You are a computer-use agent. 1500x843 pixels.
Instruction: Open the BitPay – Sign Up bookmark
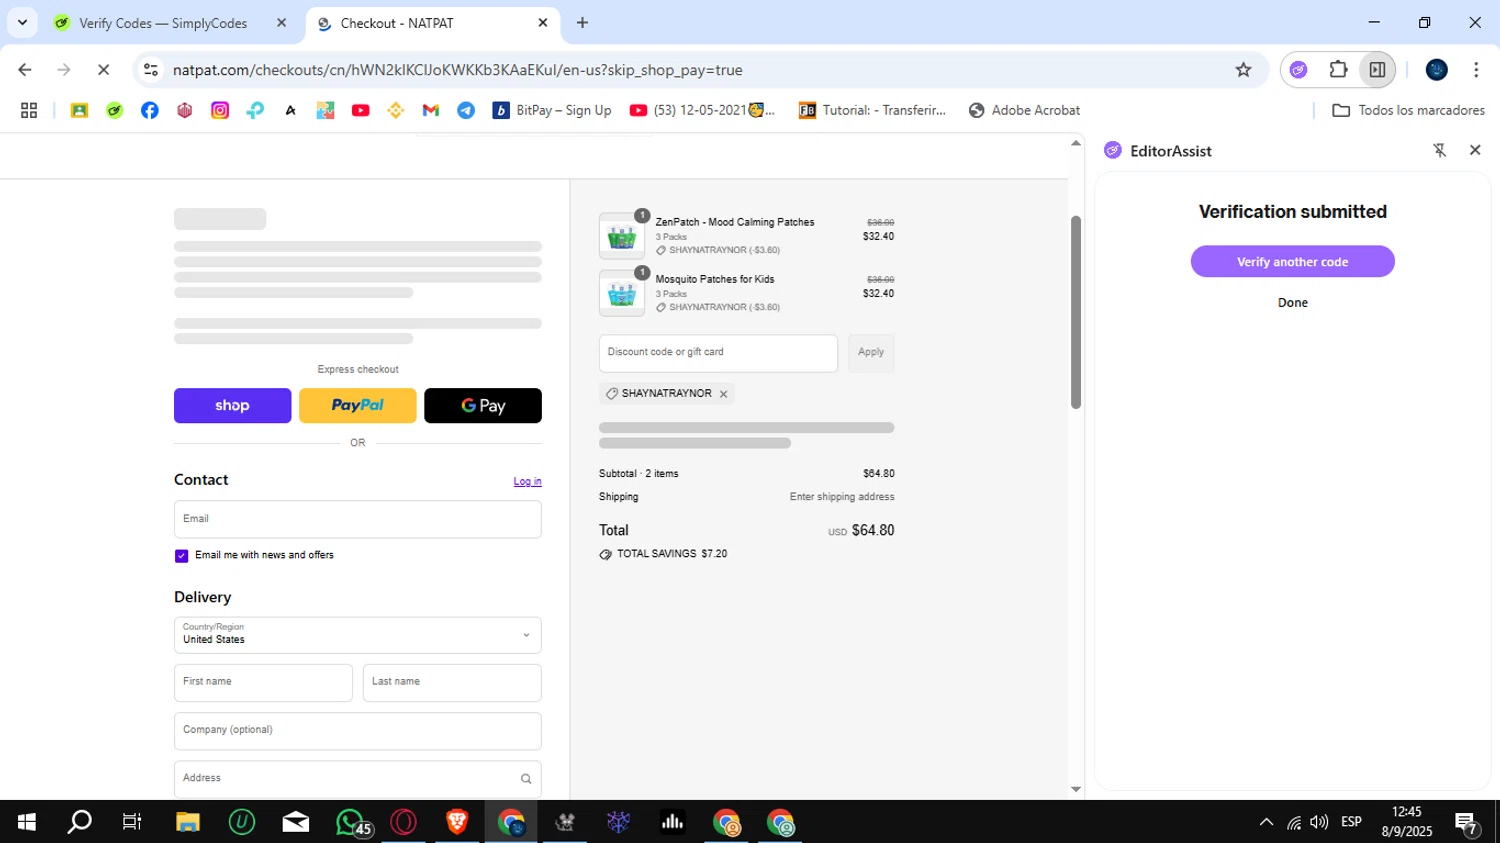[552, 110]
